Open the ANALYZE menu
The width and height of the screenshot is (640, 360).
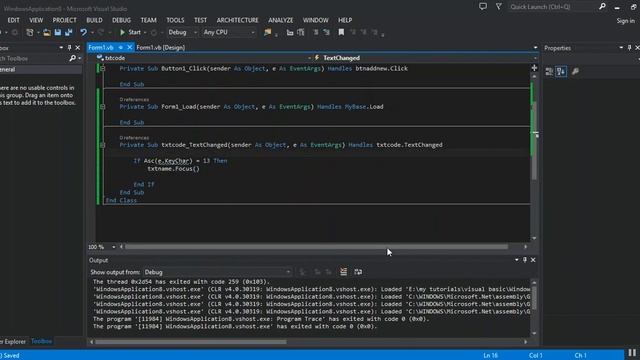click(280, 20)
